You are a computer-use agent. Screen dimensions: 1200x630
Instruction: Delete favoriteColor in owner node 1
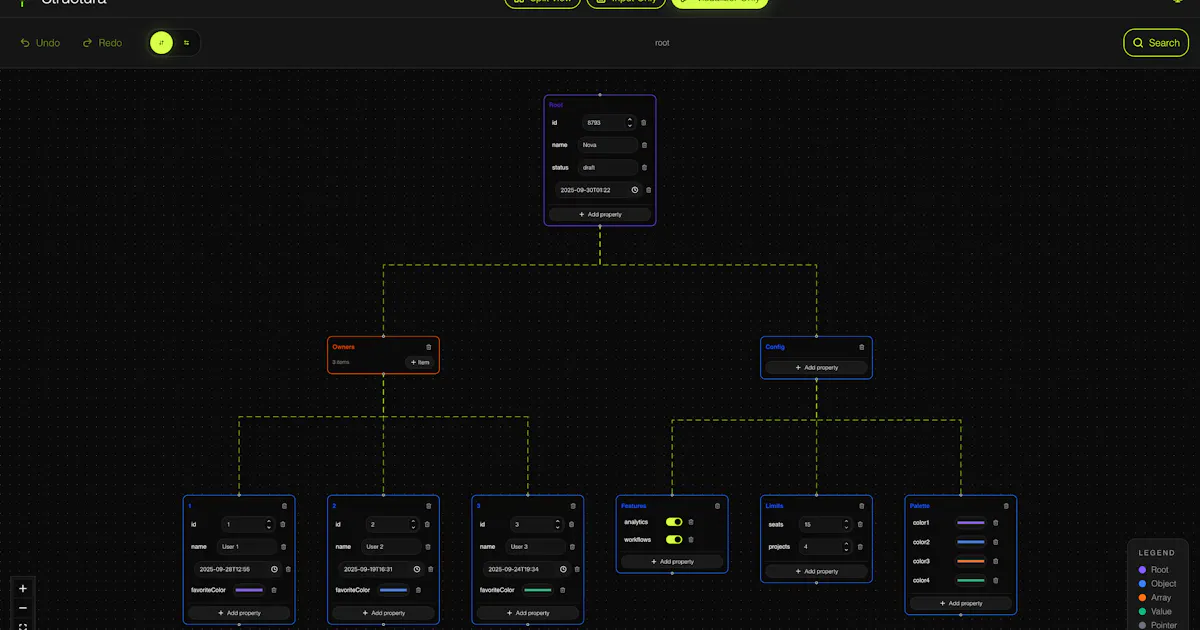(x=273, y=590)
